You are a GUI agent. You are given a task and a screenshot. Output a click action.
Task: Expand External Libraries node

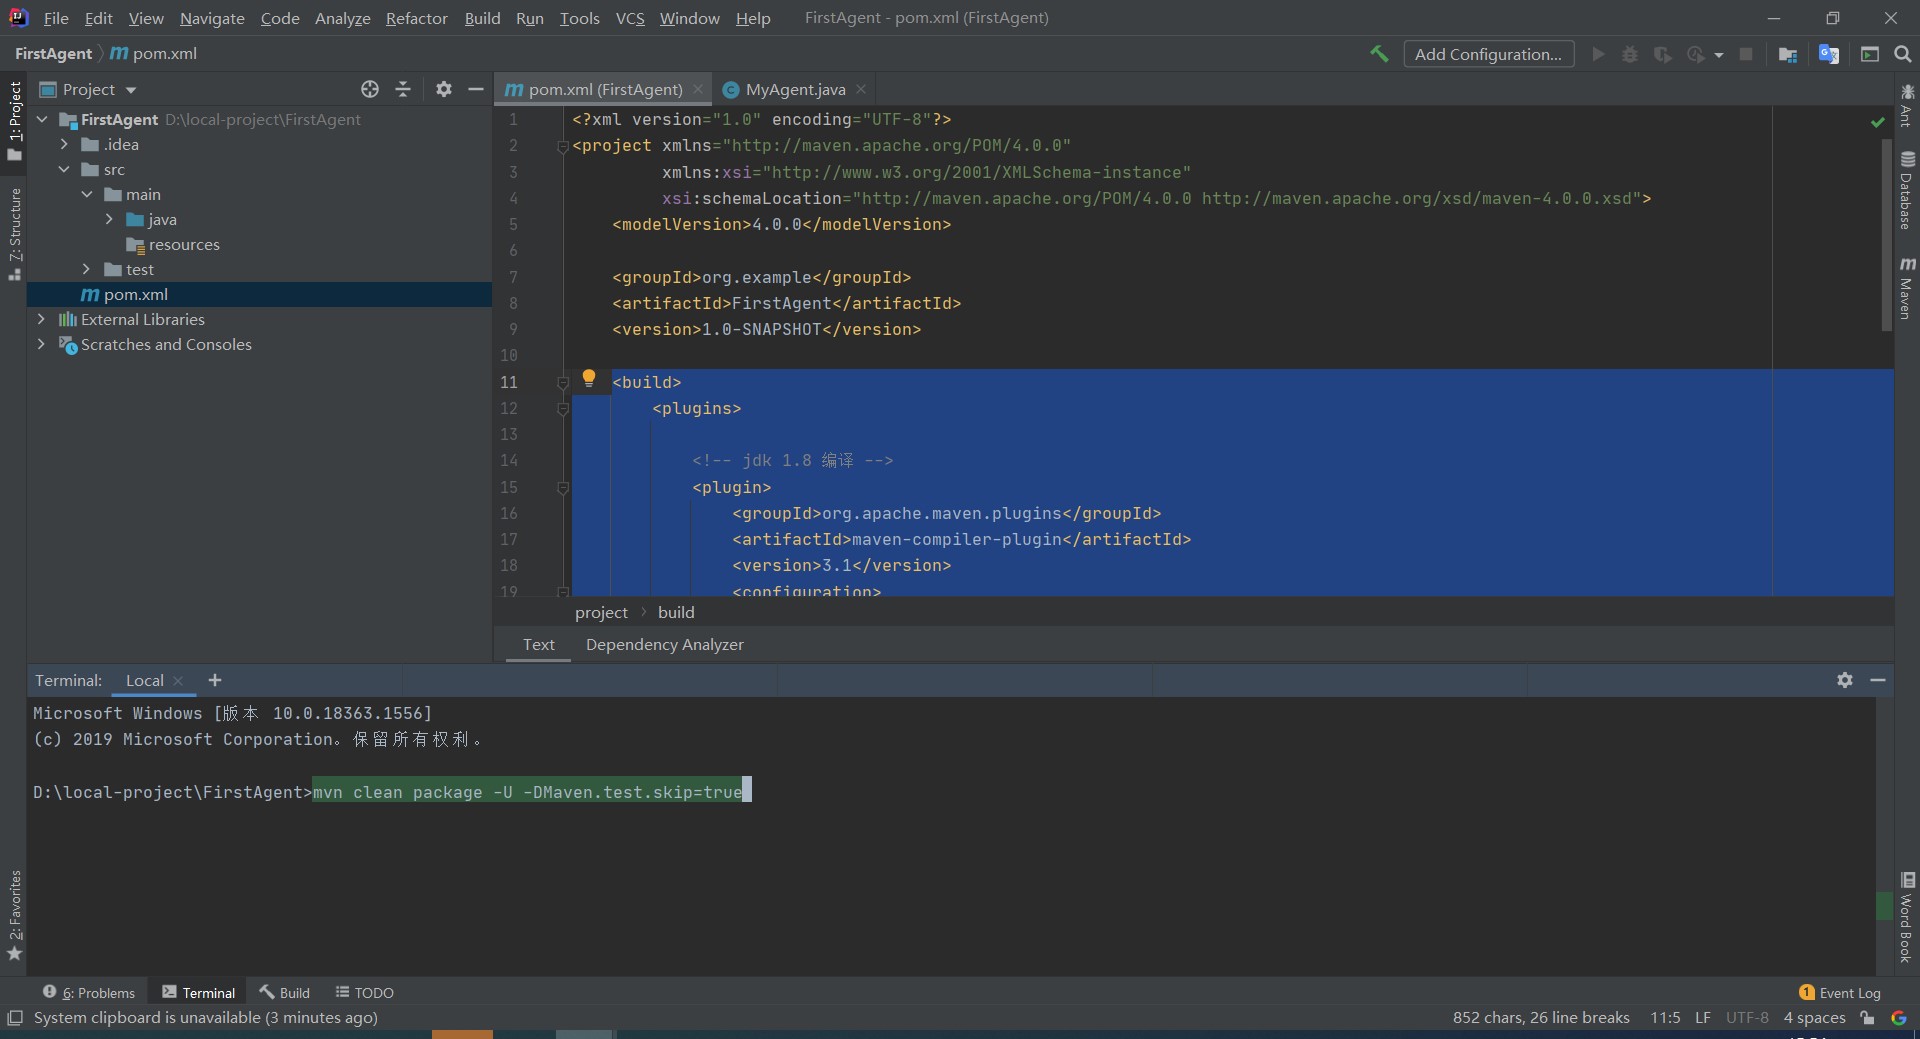[x=41, y=319]
